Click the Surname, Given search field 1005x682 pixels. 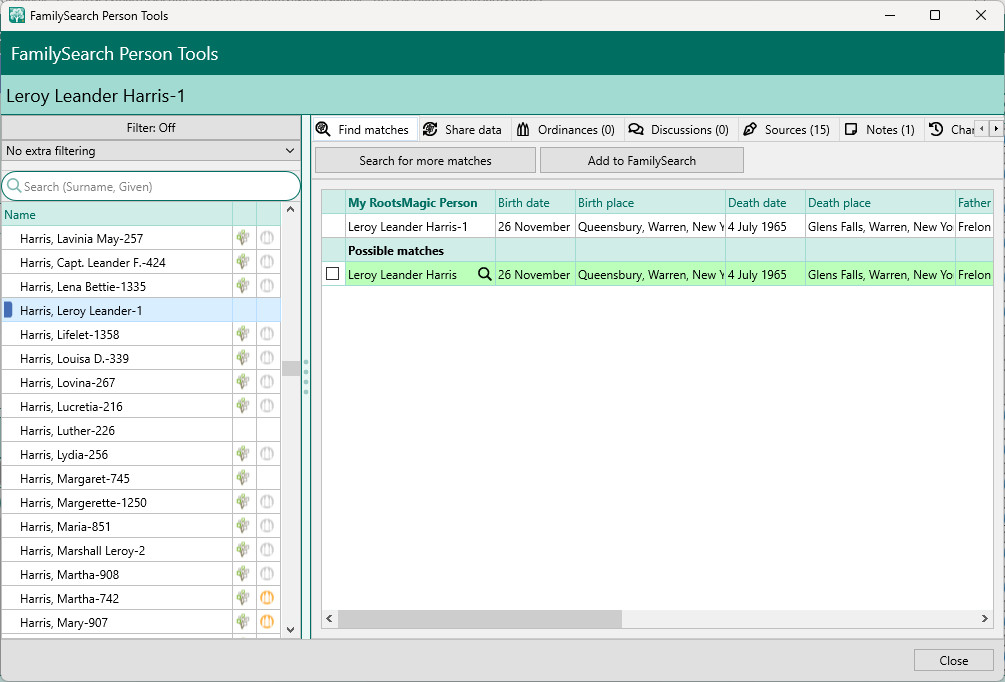pos(155,186)
